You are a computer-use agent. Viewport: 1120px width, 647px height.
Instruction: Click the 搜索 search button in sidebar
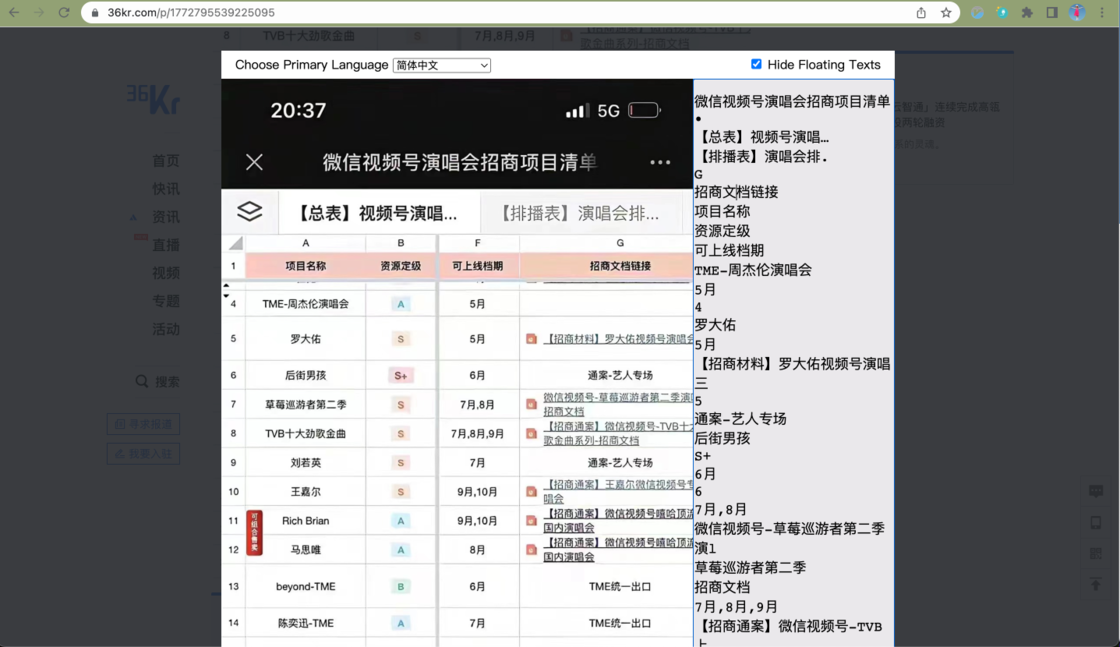tap(158, 381)
